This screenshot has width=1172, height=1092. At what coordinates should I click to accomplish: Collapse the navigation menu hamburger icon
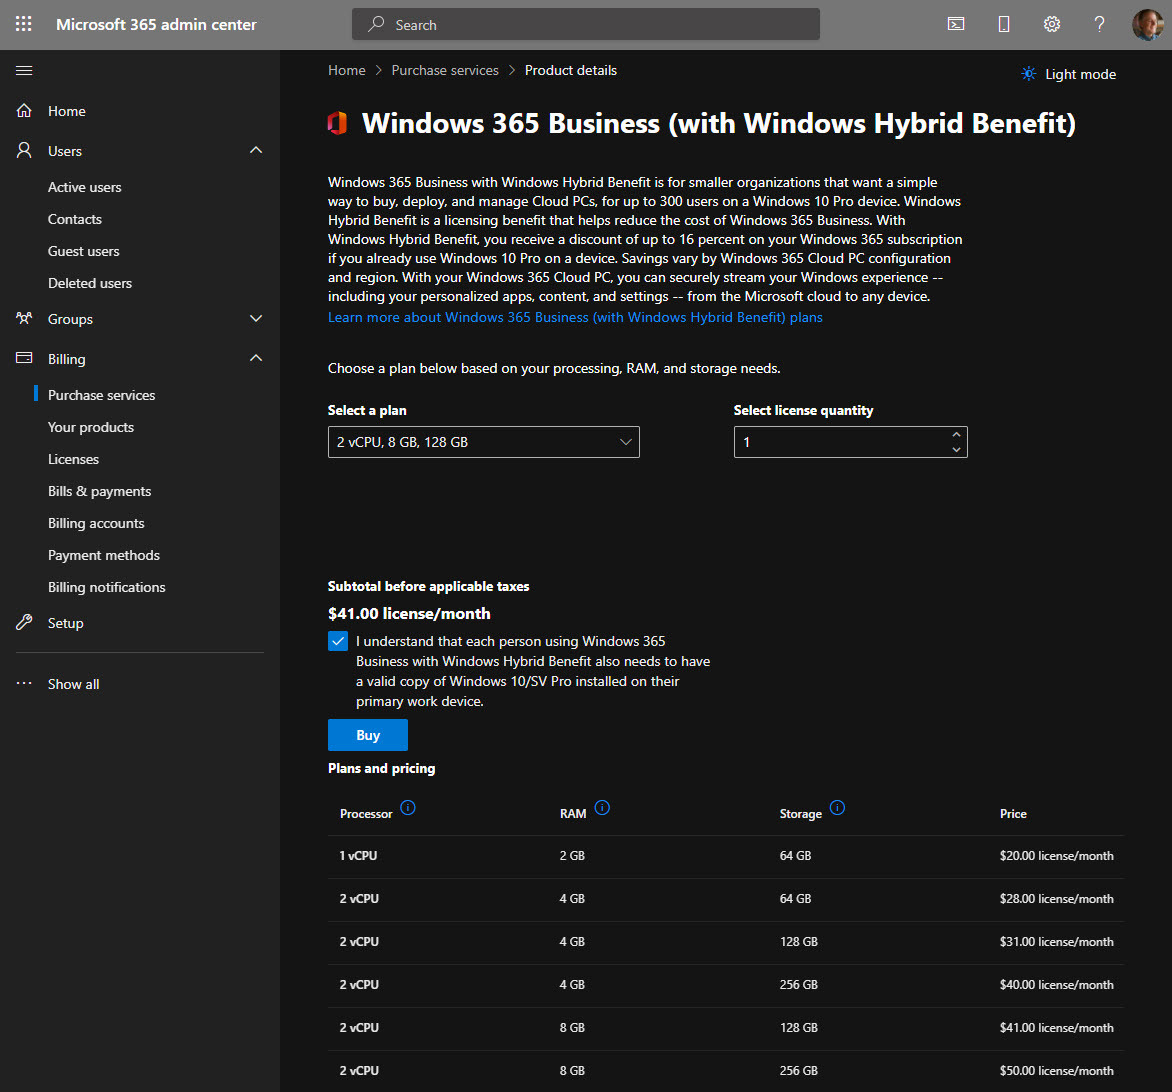pyautogui.click(x=24, y=70)
